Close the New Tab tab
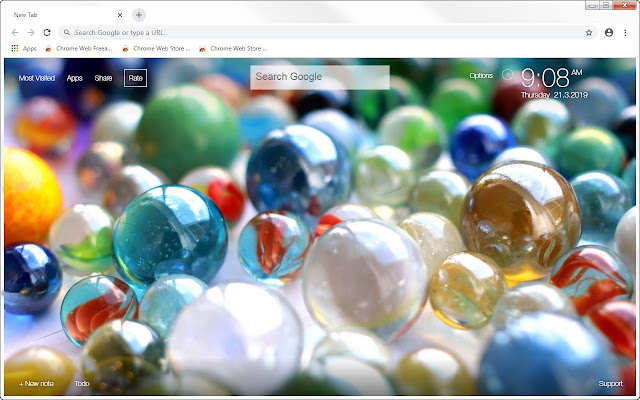 coord(120,15)
